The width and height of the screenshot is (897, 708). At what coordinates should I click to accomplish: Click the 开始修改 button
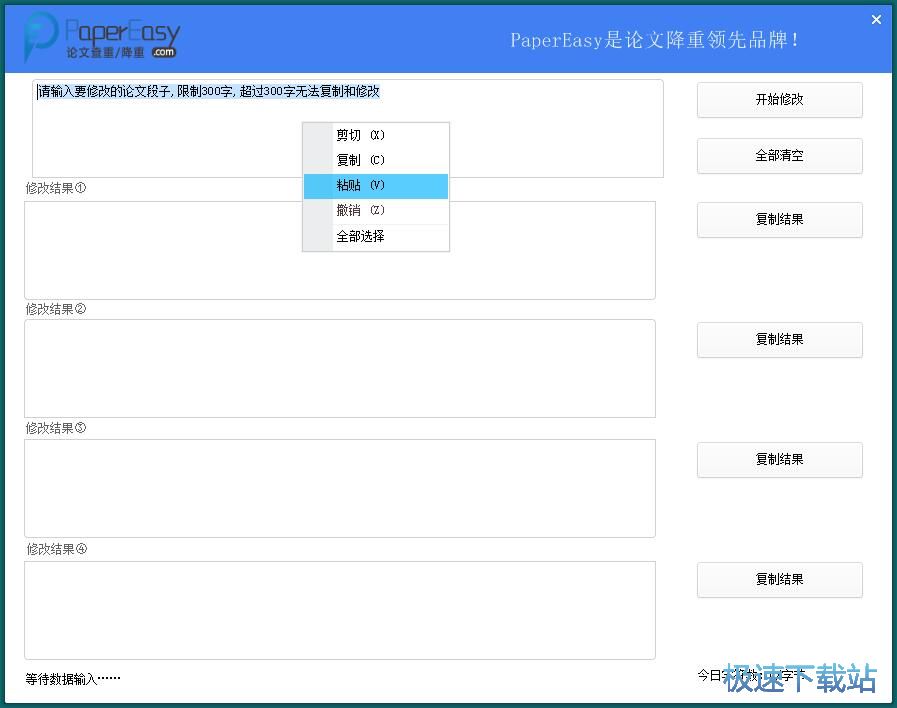pos(779,100)
